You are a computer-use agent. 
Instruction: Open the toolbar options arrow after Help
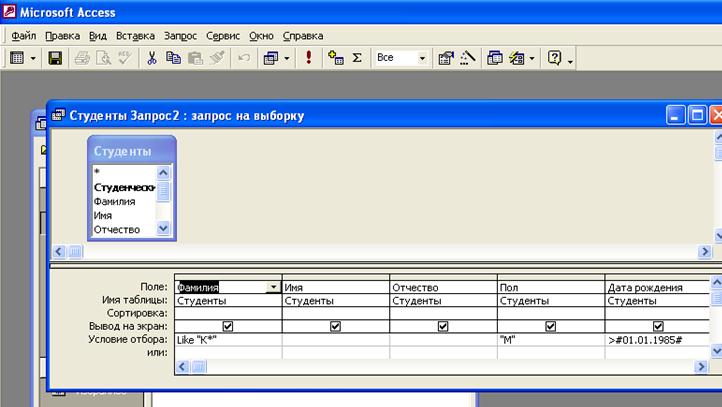571,61
